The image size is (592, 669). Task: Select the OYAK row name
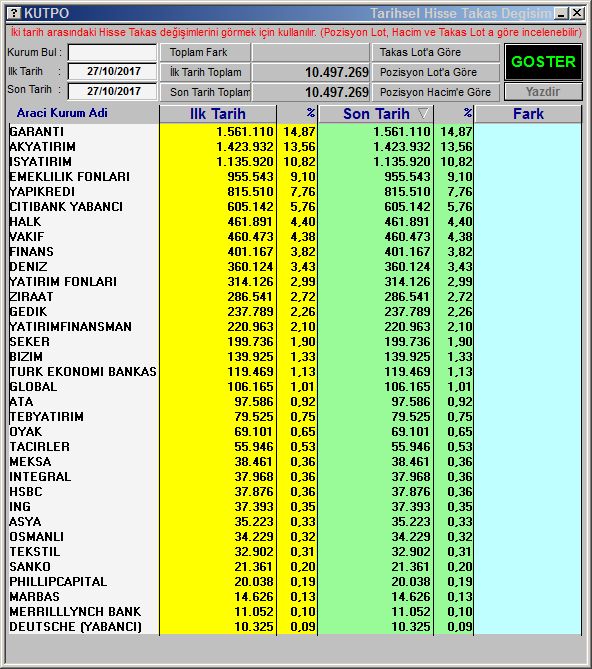[x=26, y=432]
